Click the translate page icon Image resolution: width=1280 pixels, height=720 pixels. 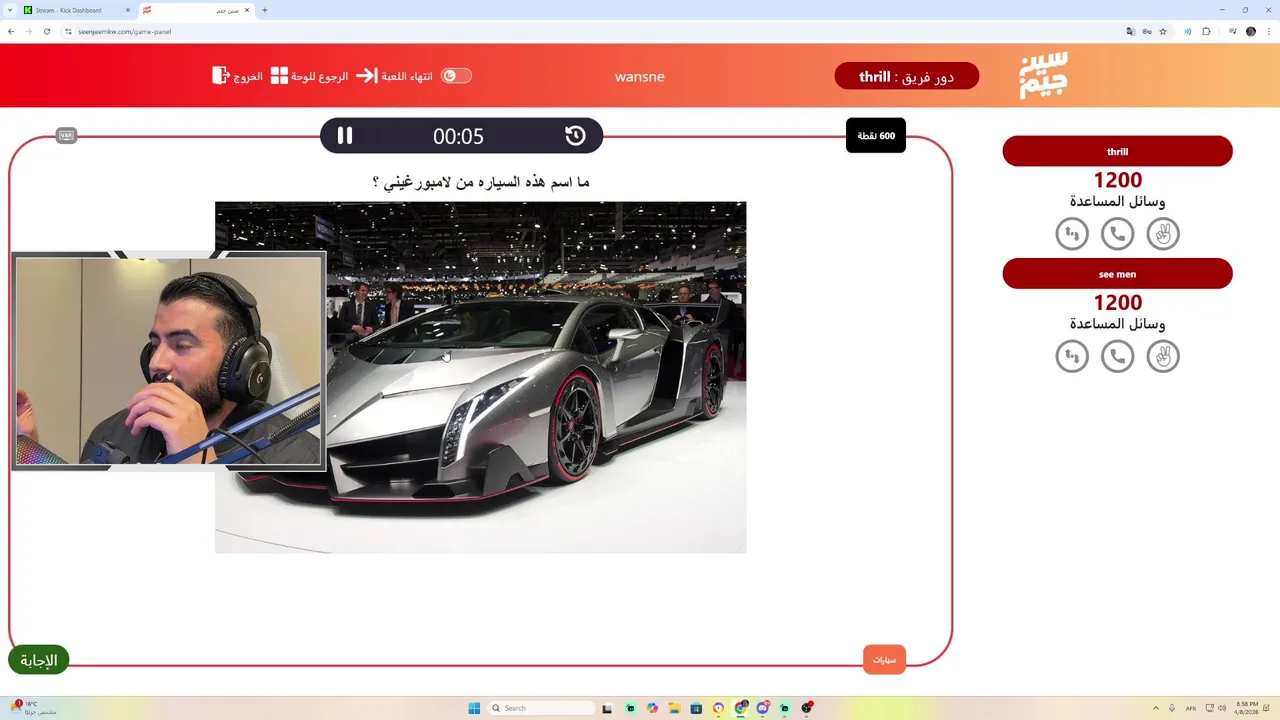point(1131,31)
